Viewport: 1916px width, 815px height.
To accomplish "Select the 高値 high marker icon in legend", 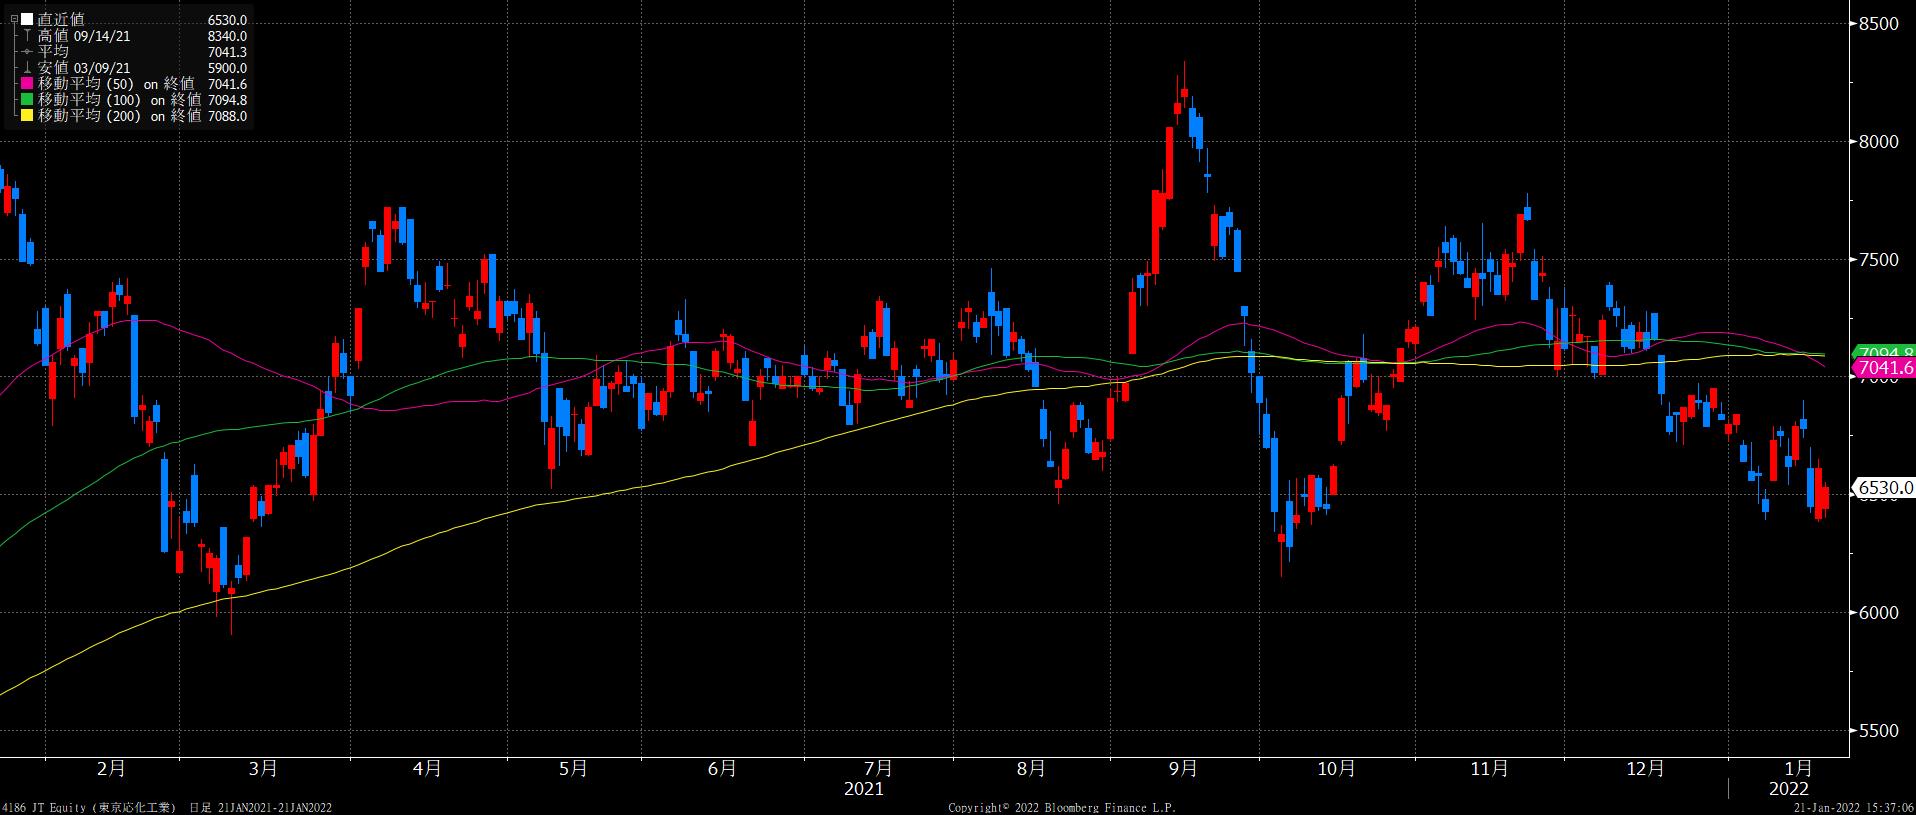I will [27, 36].
